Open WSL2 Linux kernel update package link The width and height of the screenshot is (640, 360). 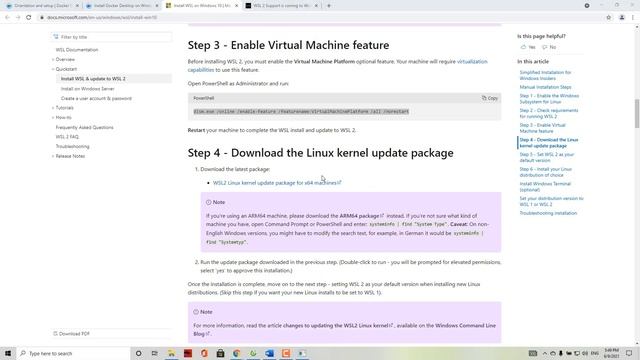pyautogui.click(x=277, y=183)
